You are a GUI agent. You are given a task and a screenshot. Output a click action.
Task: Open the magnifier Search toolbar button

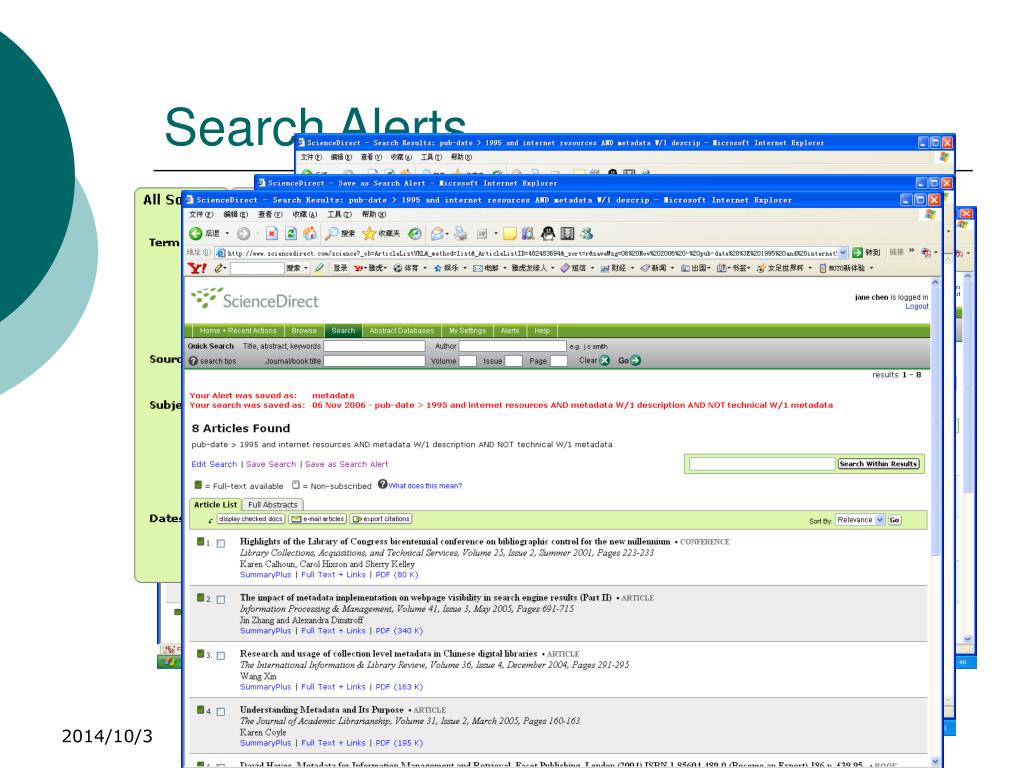click(x=340, y=233)
